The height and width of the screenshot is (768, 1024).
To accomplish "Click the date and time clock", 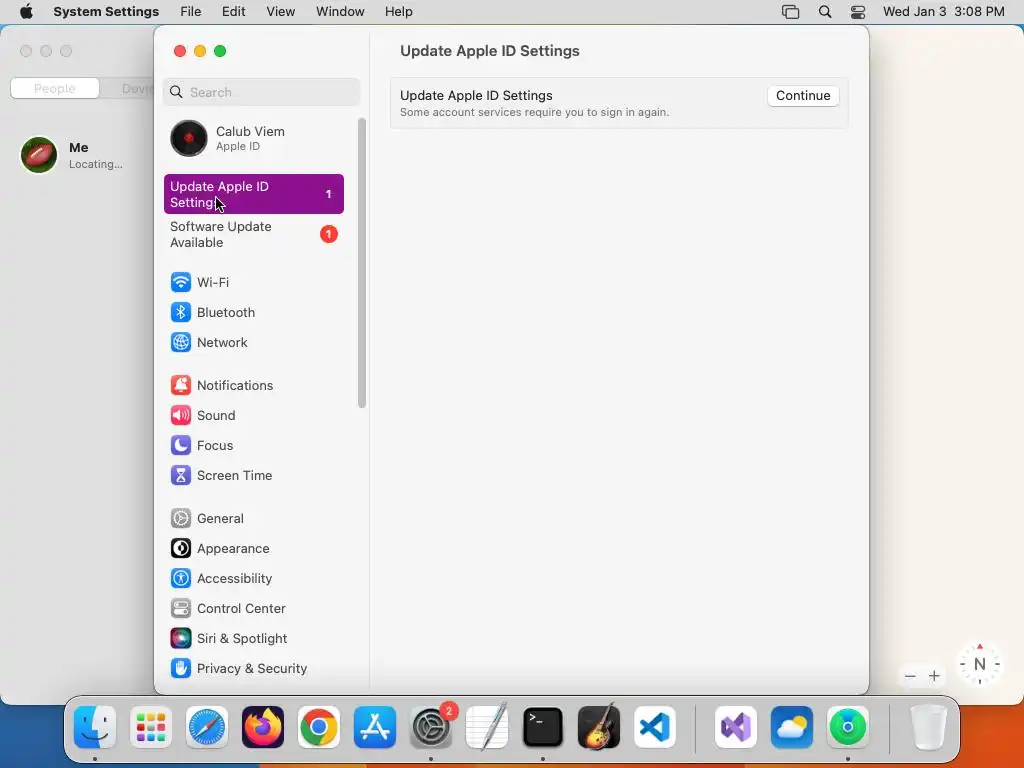I will [944, 12].
